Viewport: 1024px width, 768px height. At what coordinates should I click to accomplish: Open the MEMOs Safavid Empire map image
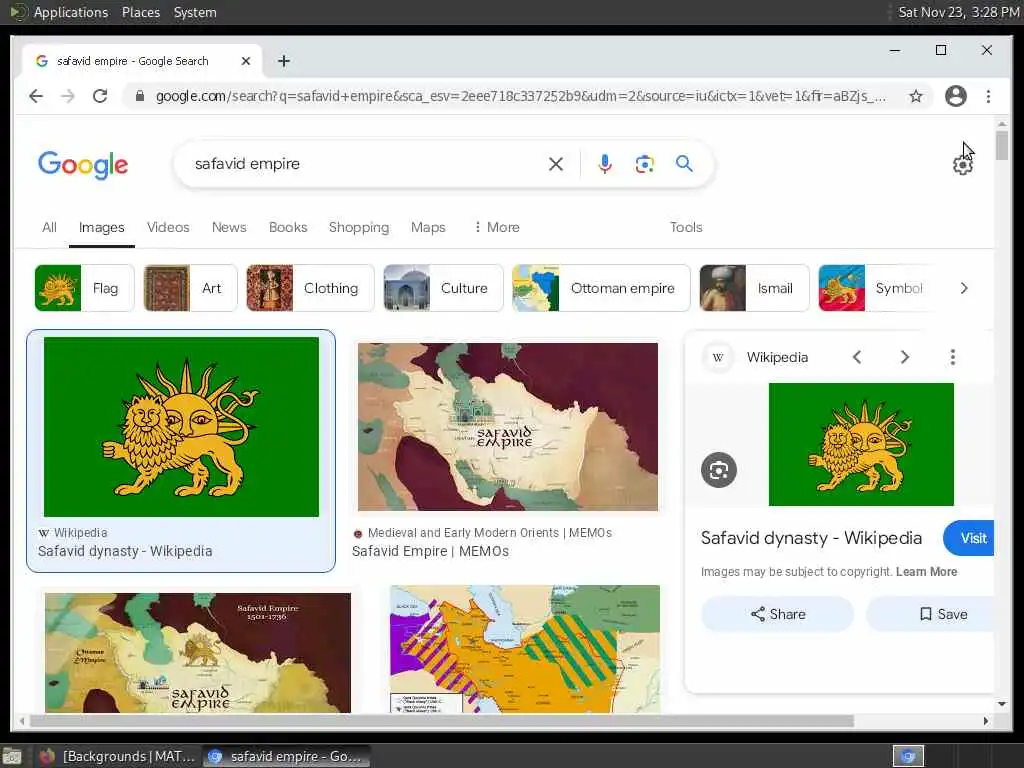[507, 426]
